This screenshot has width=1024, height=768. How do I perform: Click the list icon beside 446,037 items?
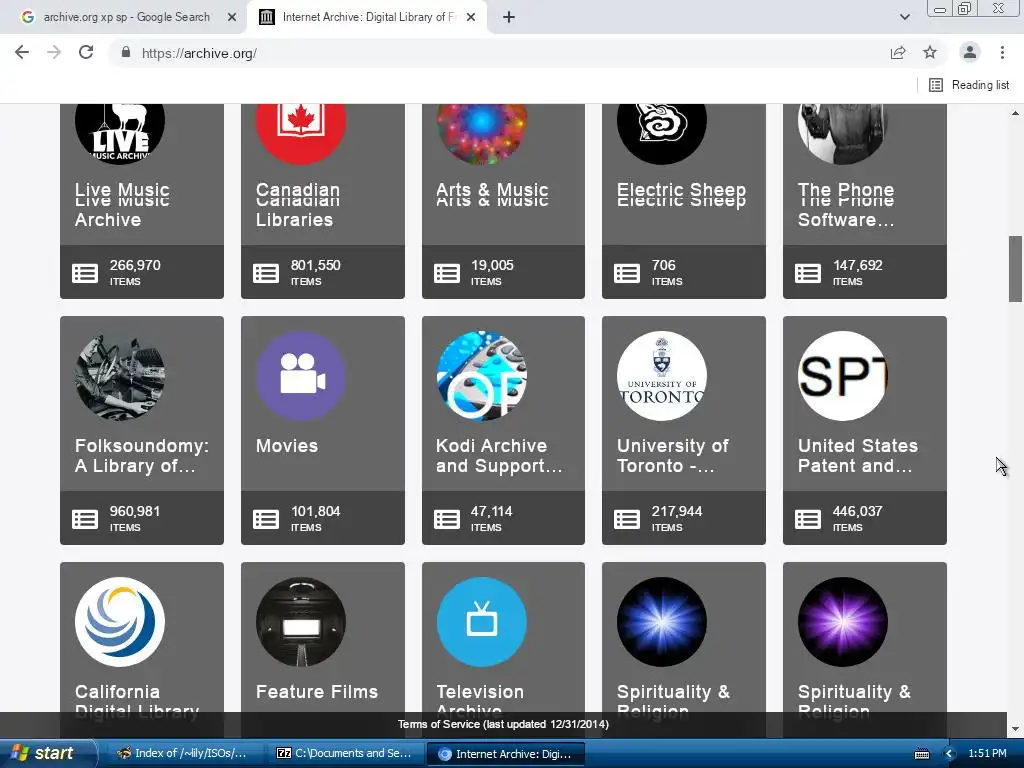click(808, 519)
